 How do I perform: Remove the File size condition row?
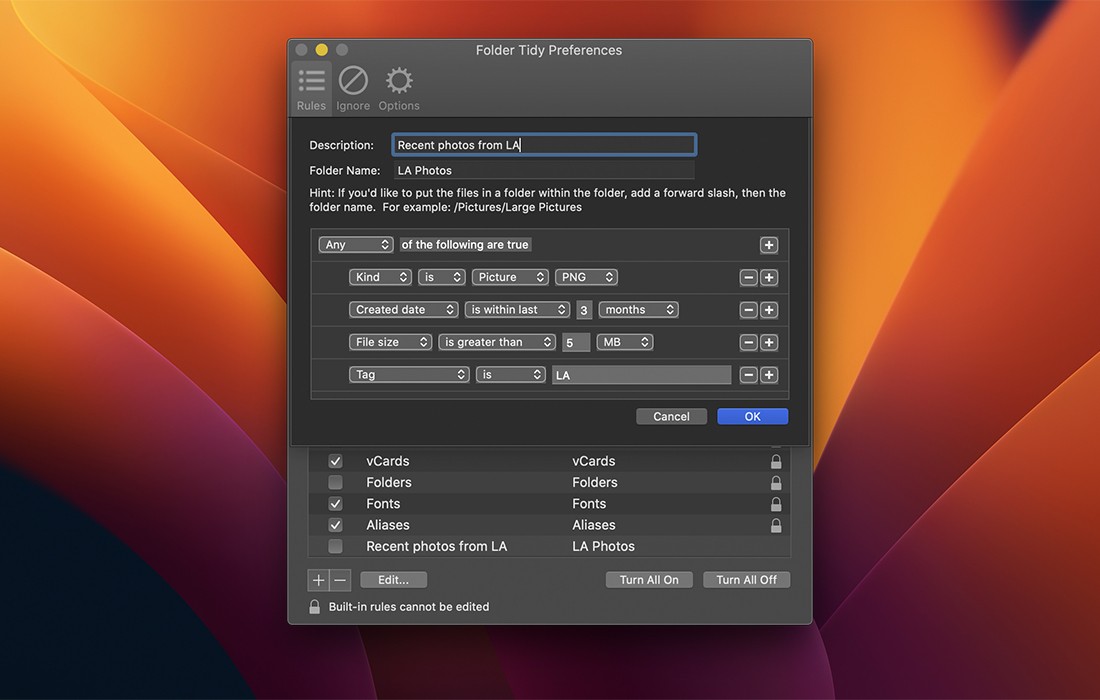(x=748, y=343)
